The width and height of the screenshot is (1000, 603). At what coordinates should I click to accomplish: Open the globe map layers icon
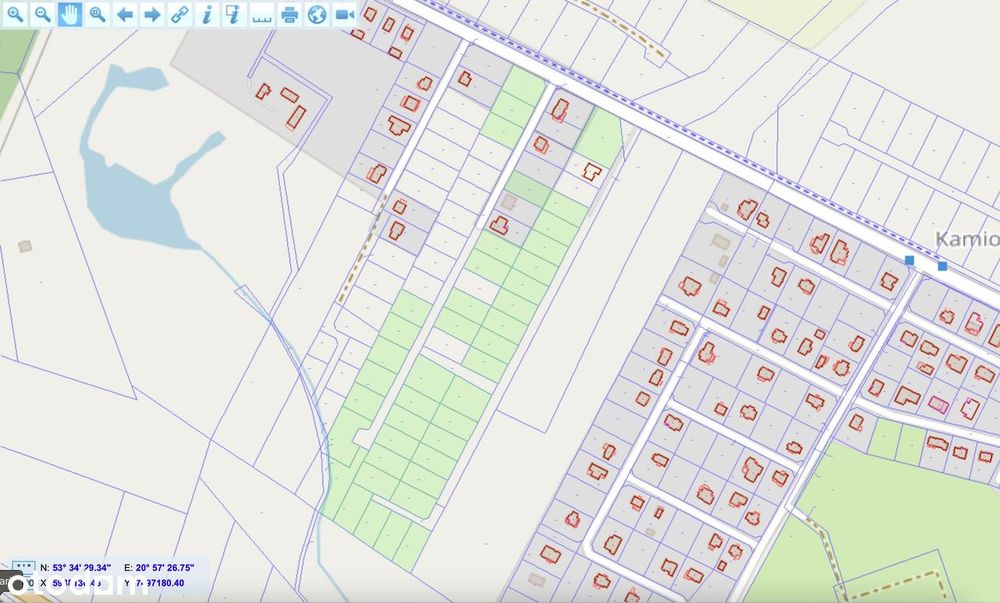pyautogui.click(x=317, y=14)
